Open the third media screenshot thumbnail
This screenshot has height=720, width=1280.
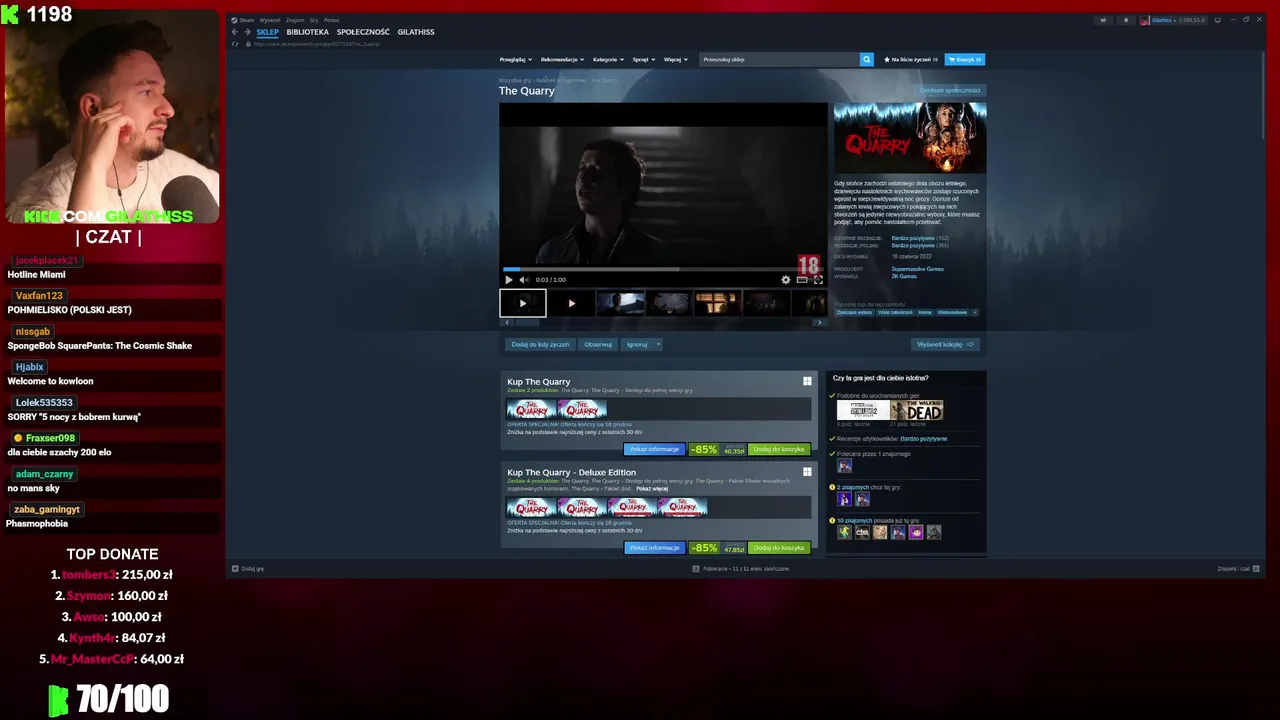click(x=620, y=303)
